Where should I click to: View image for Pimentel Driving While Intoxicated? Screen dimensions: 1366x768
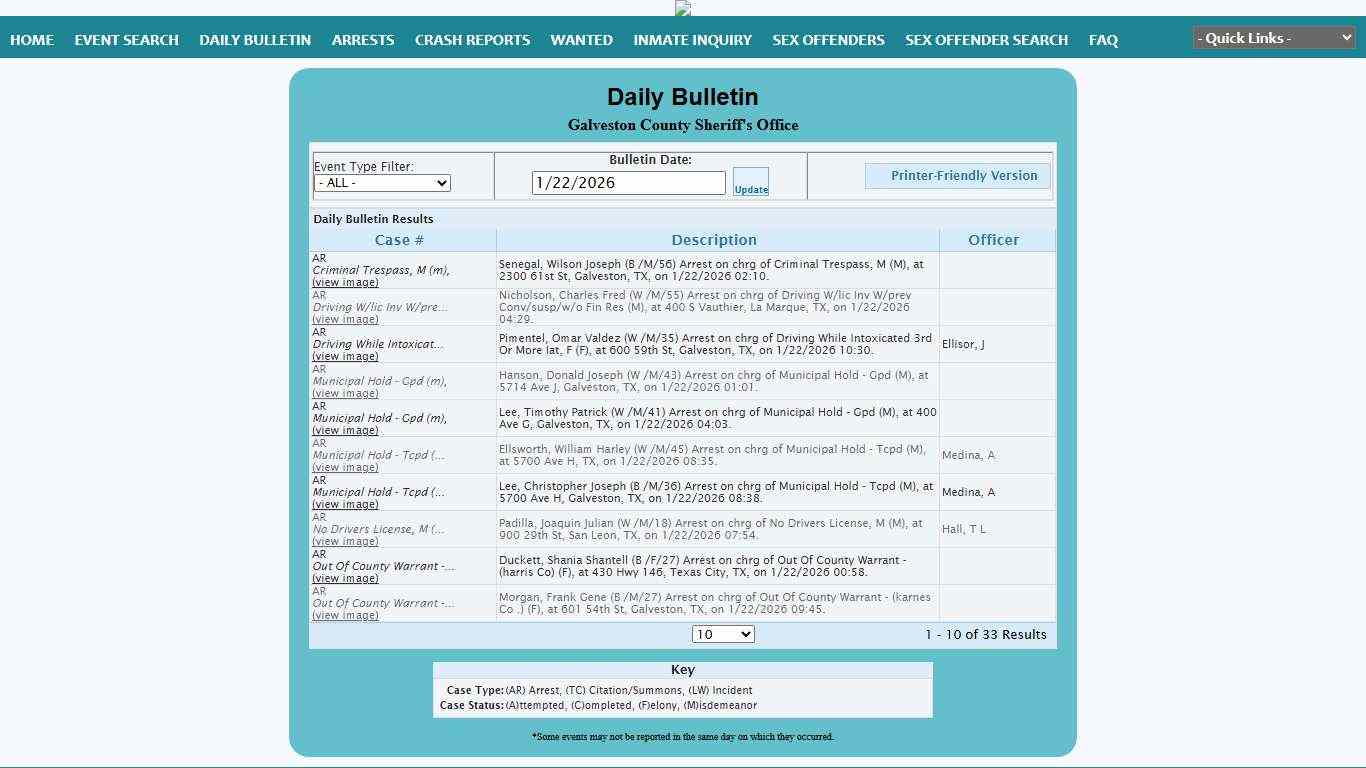(x=345, y=357)
